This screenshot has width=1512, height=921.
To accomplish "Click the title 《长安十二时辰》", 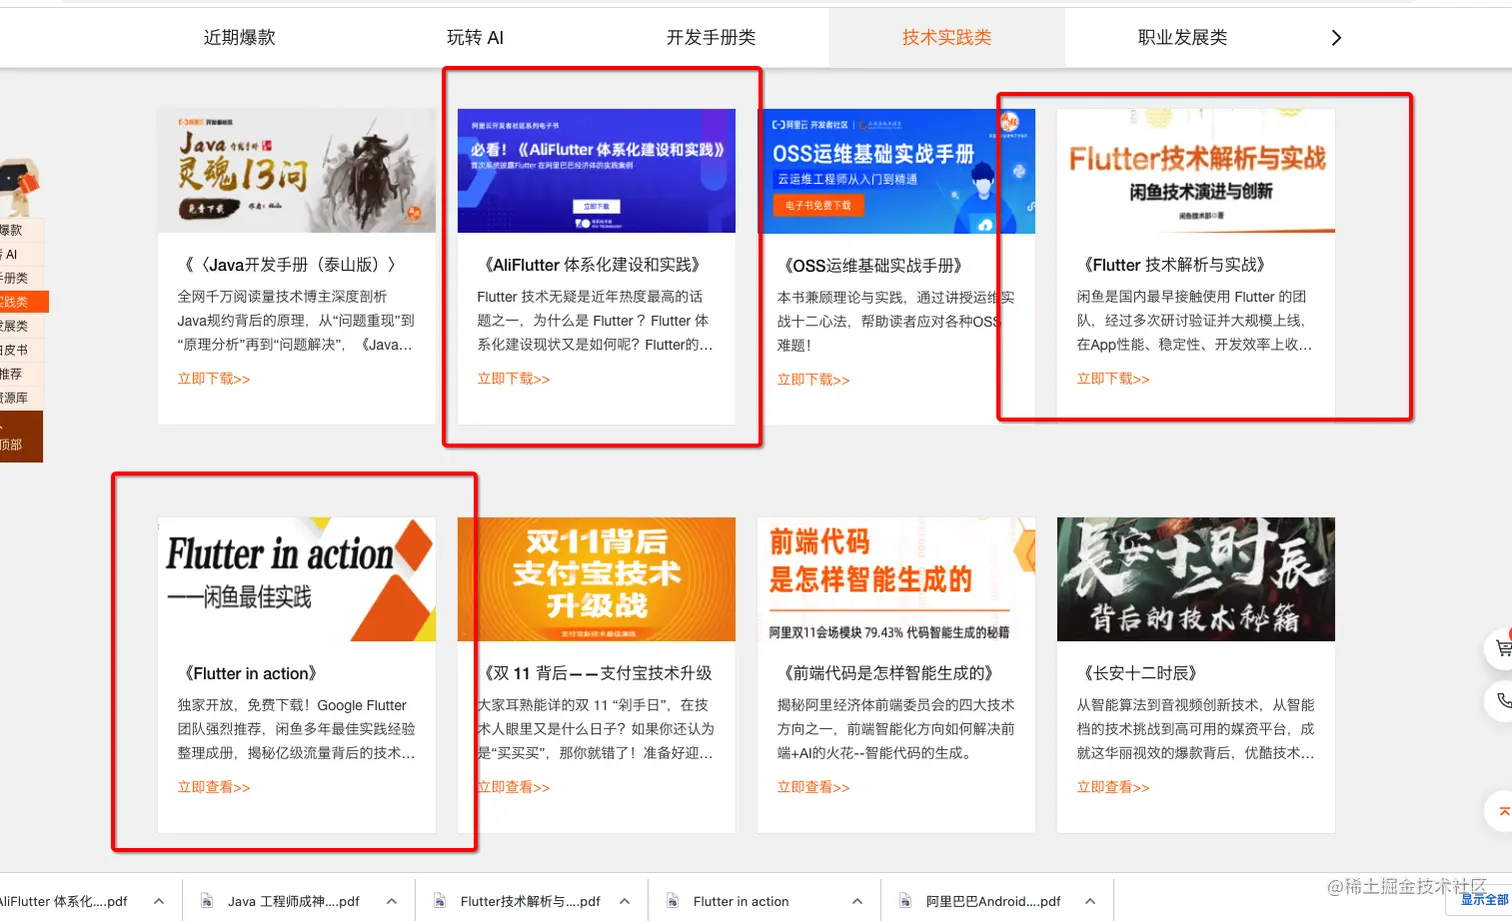I will tap(1140, 673).
